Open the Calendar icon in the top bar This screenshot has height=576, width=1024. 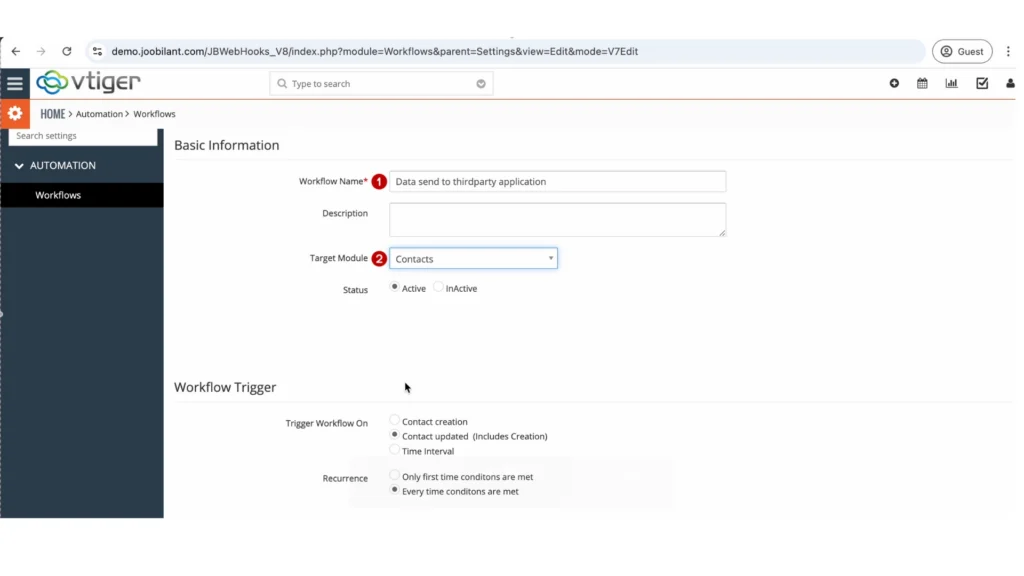[x=922, y=84]
